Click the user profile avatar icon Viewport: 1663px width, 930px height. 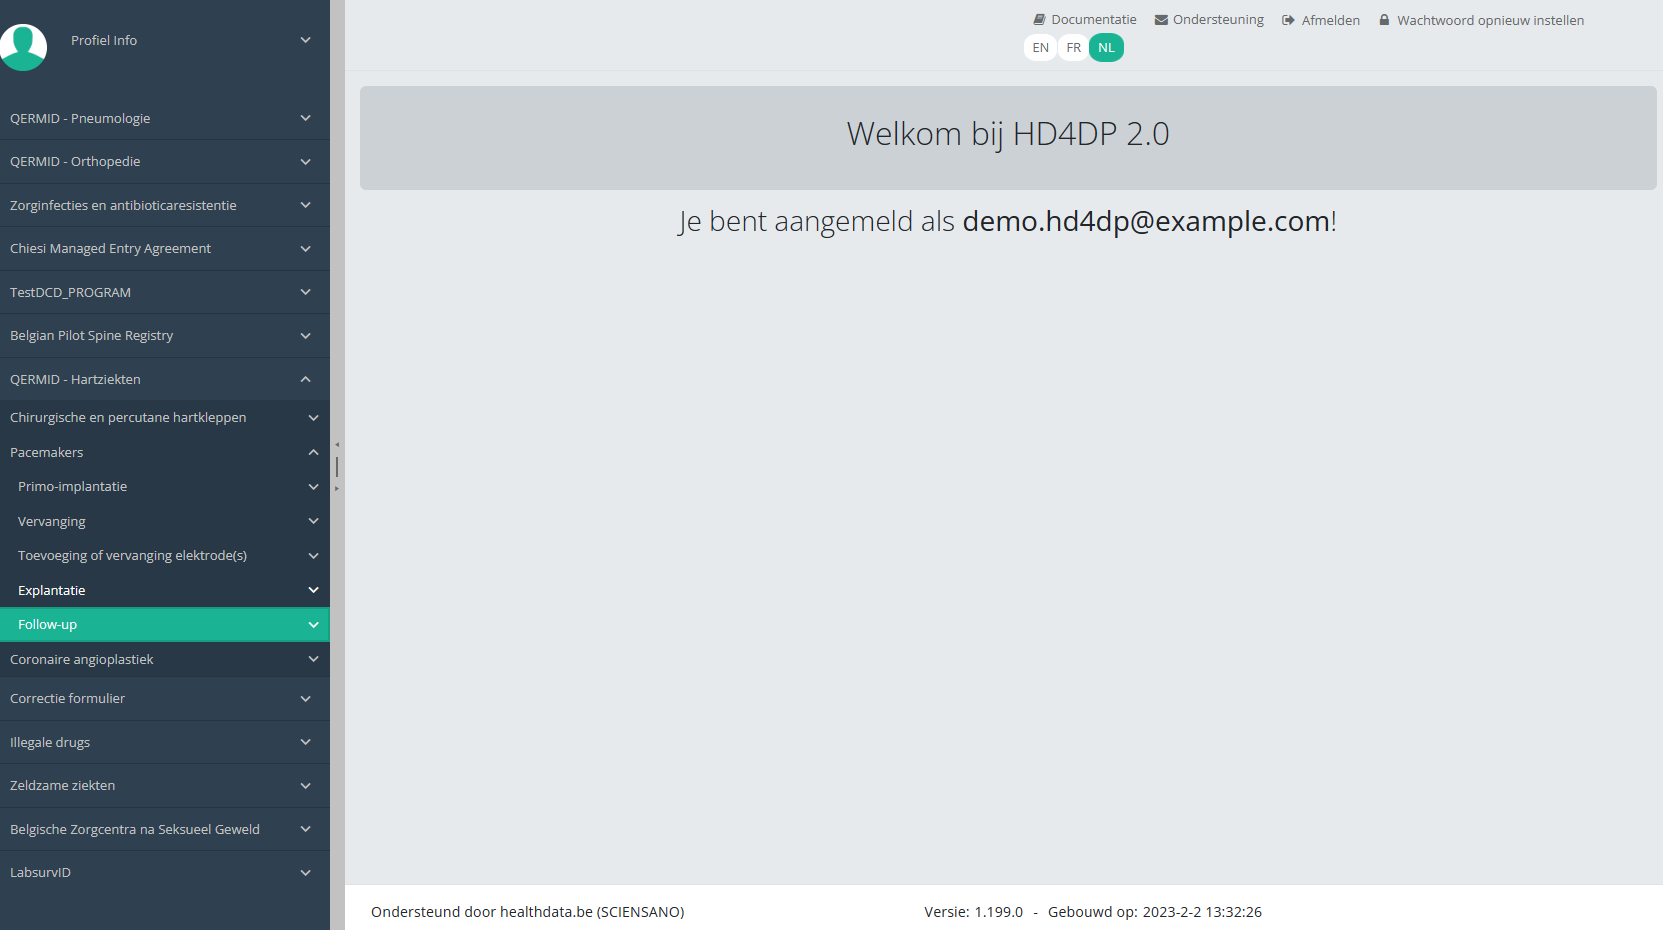click(x=23, y=46)
